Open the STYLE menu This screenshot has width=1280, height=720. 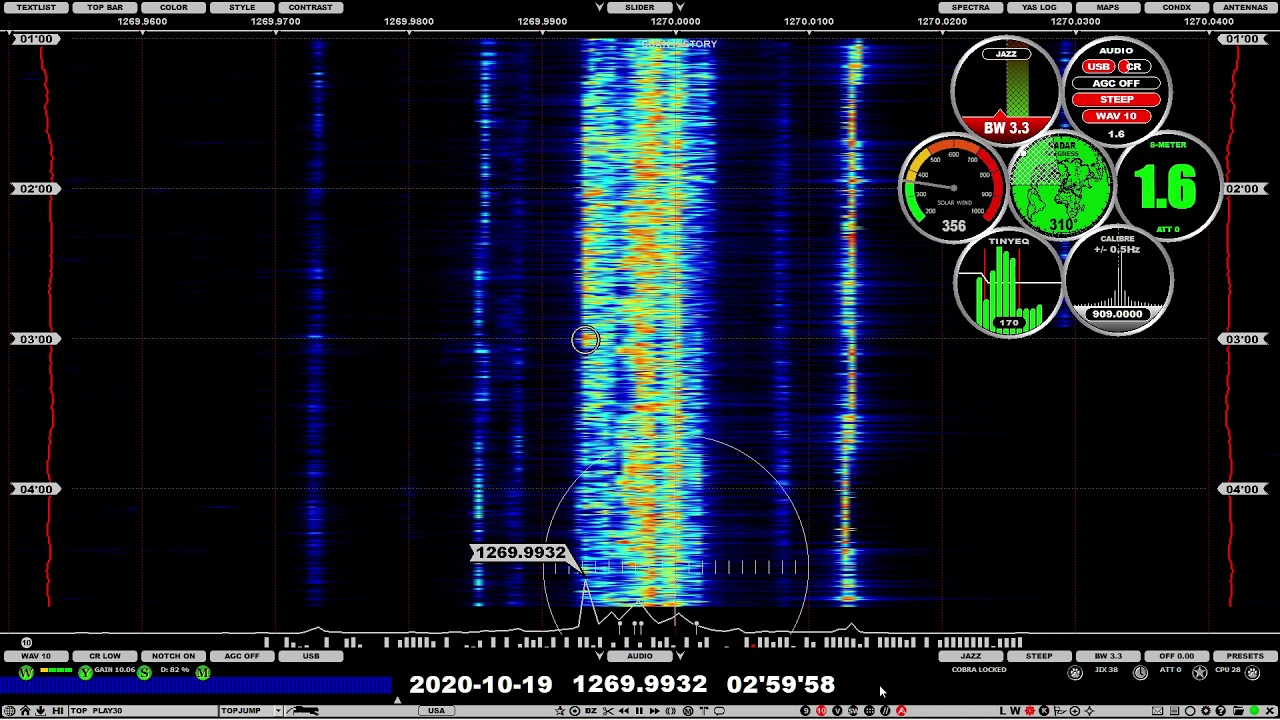coord(242,7)
